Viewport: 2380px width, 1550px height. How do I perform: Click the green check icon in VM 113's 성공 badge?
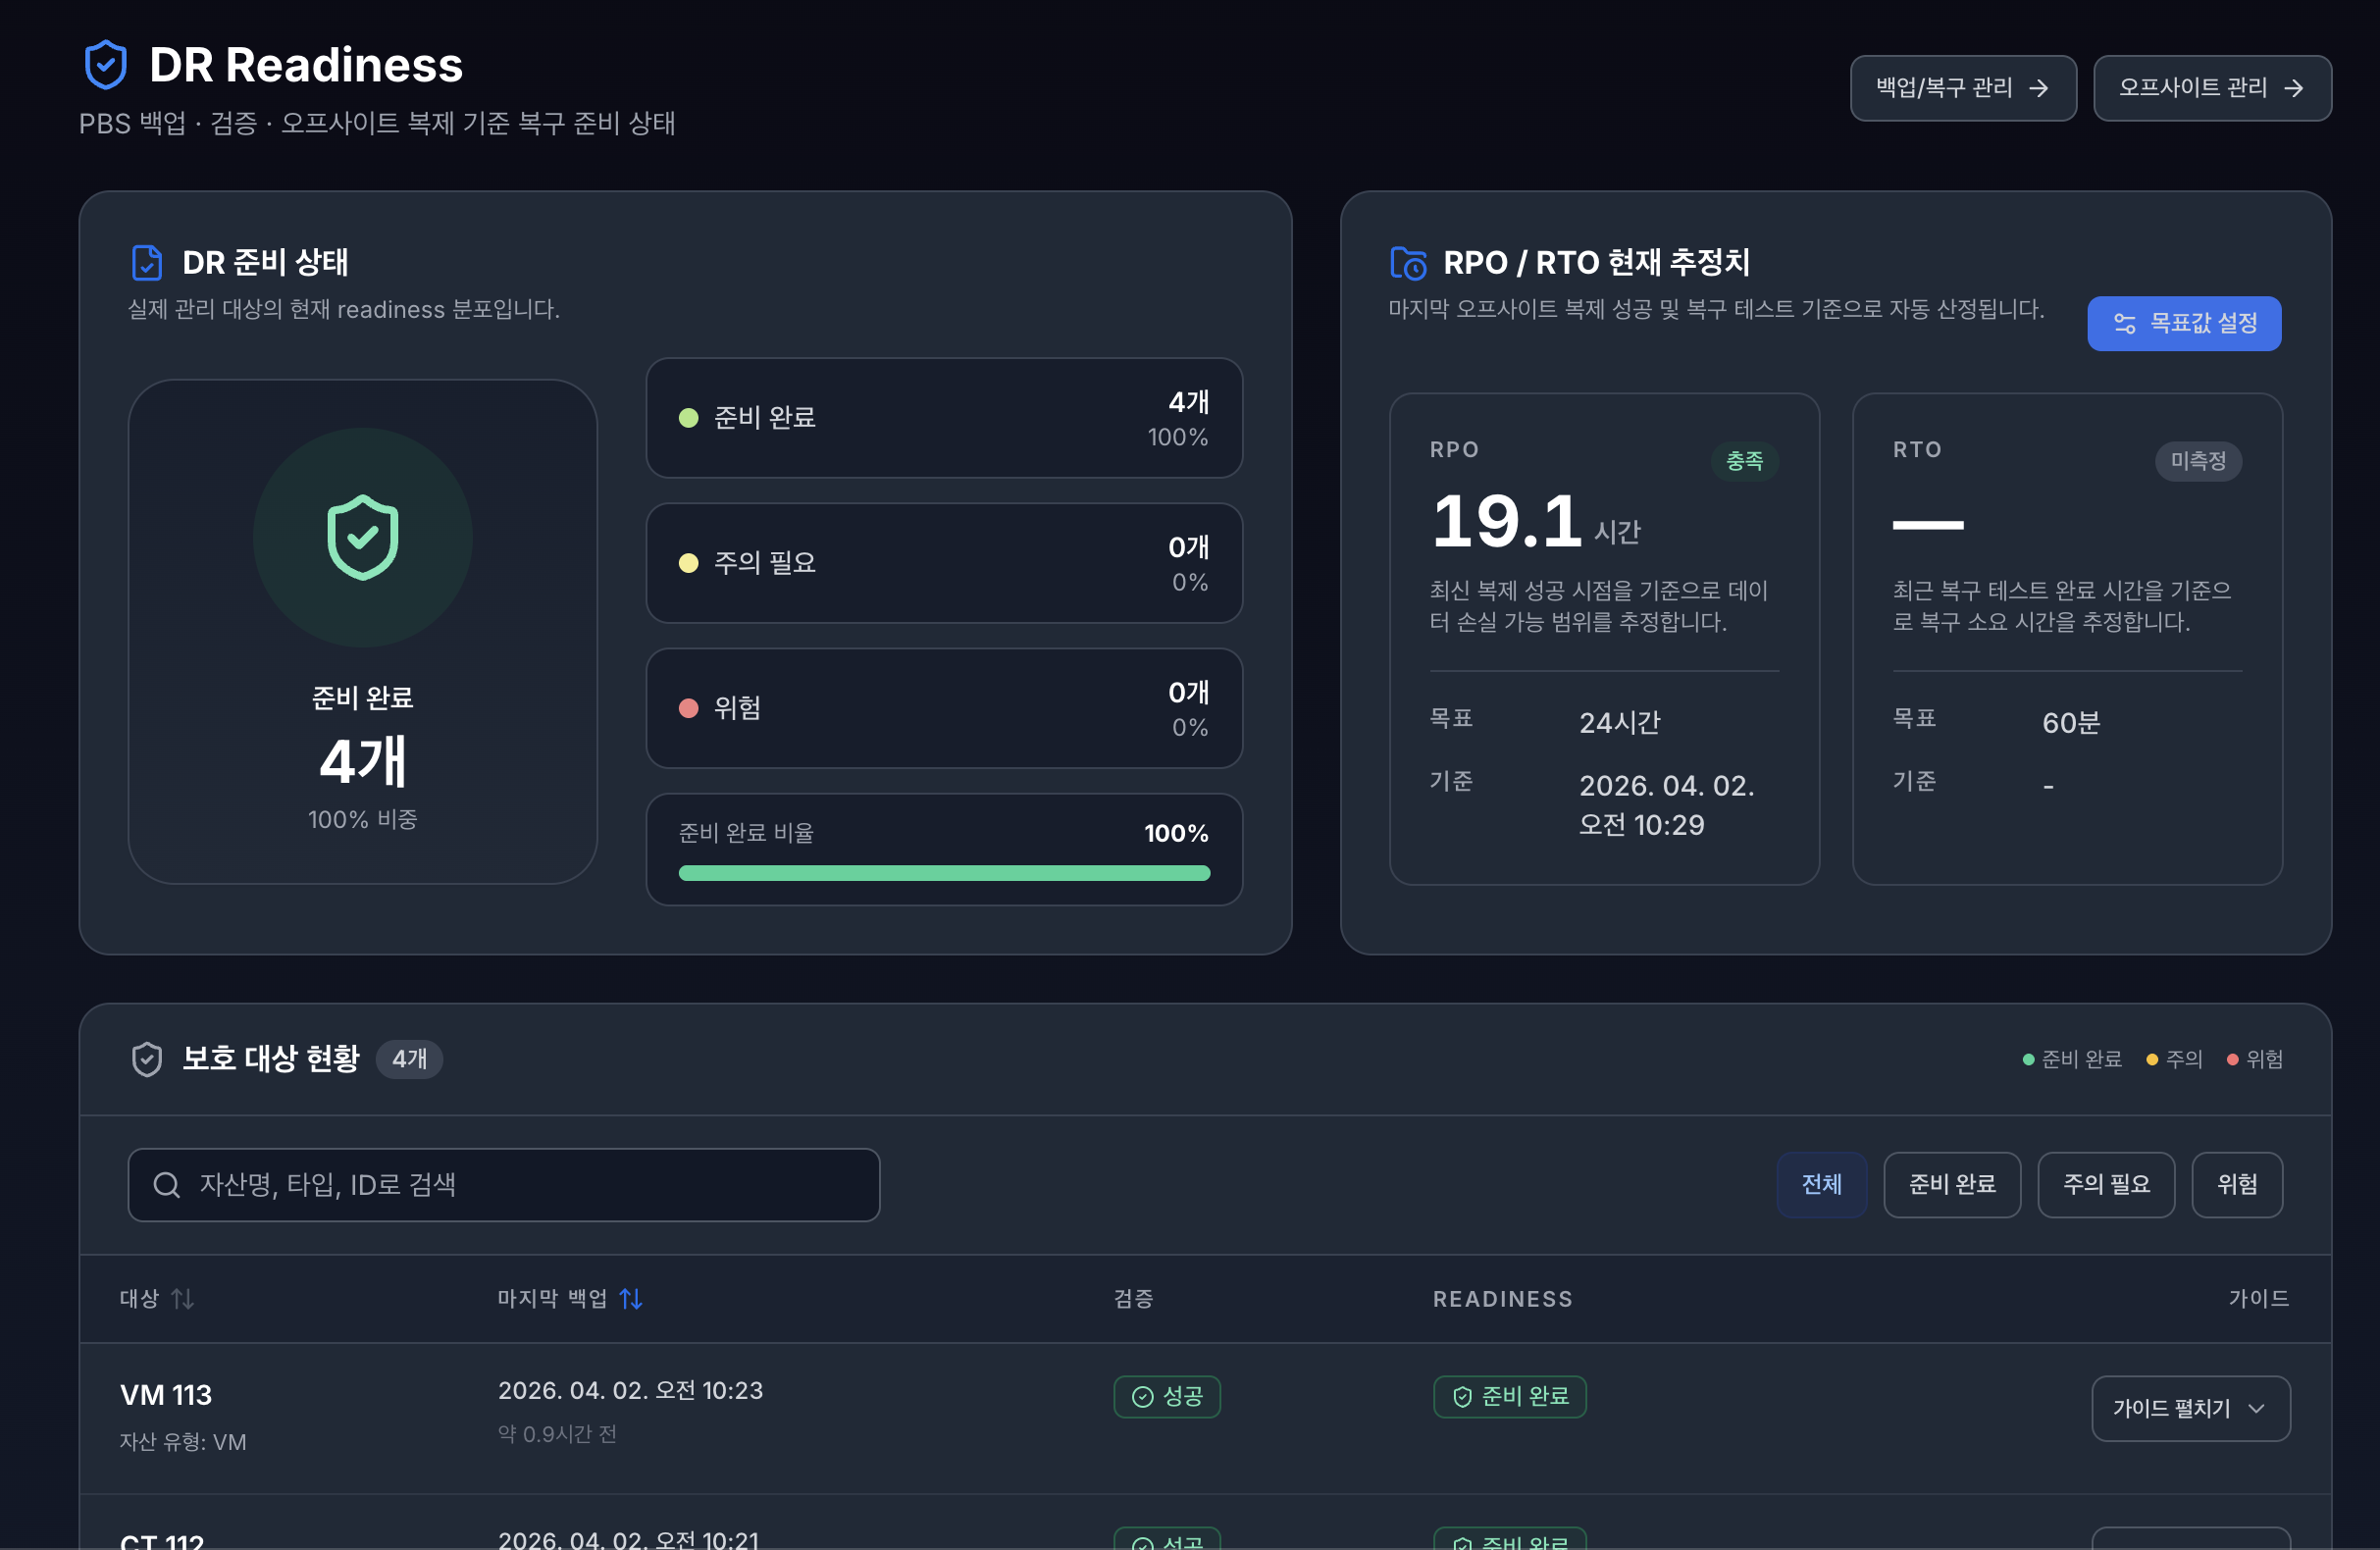click(1142, 1397)
